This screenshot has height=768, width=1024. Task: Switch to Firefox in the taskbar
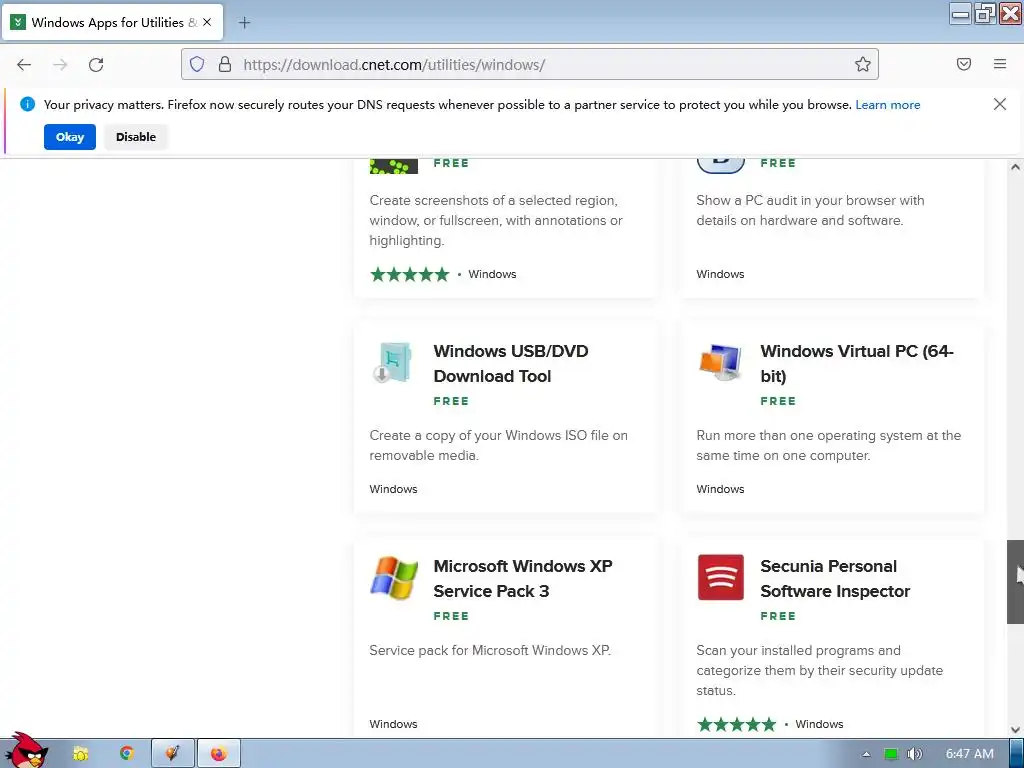point(219,754)
